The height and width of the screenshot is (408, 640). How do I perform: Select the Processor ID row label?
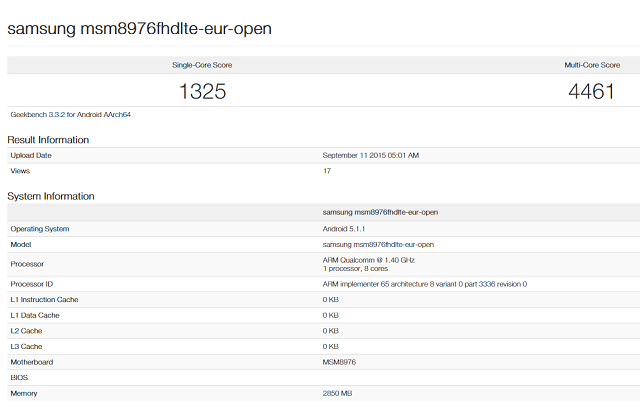tap(33, 284)
